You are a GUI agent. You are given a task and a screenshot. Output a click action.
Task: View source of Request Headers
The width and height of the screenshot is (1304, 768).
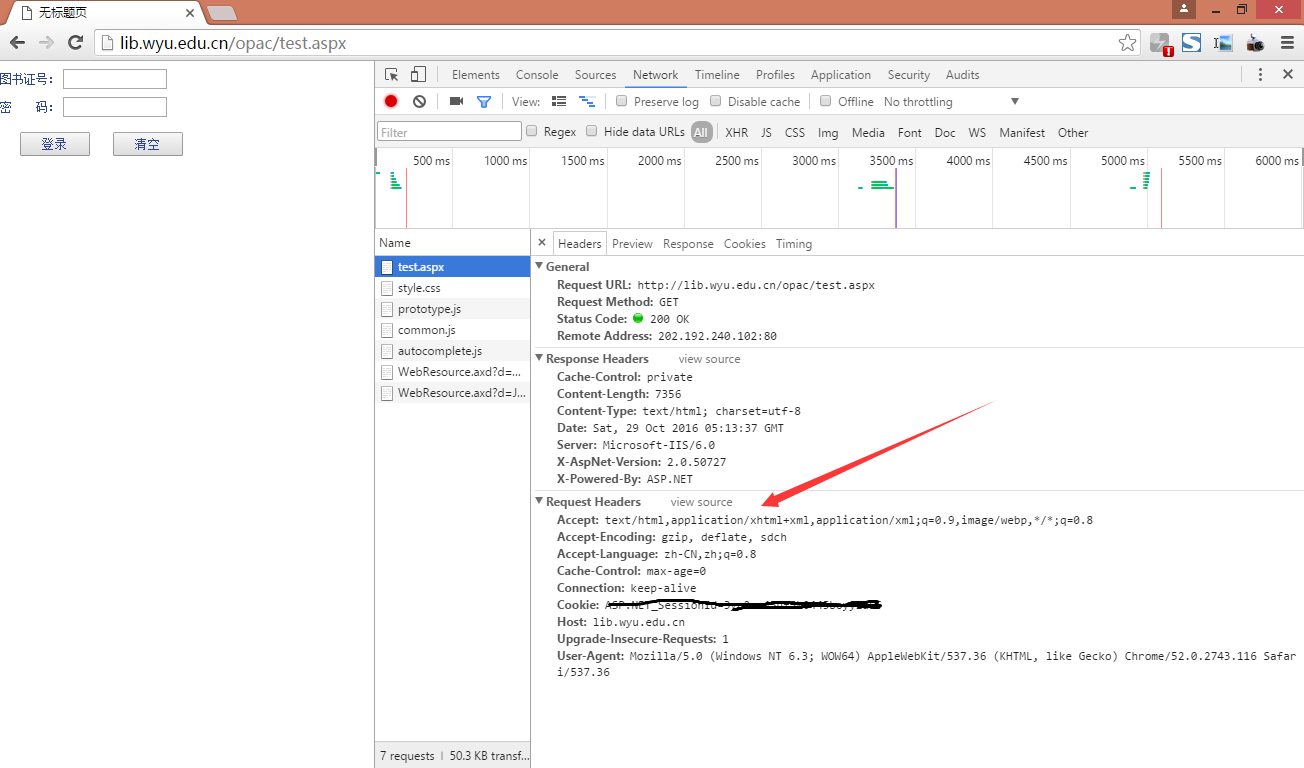coord(701,502)
